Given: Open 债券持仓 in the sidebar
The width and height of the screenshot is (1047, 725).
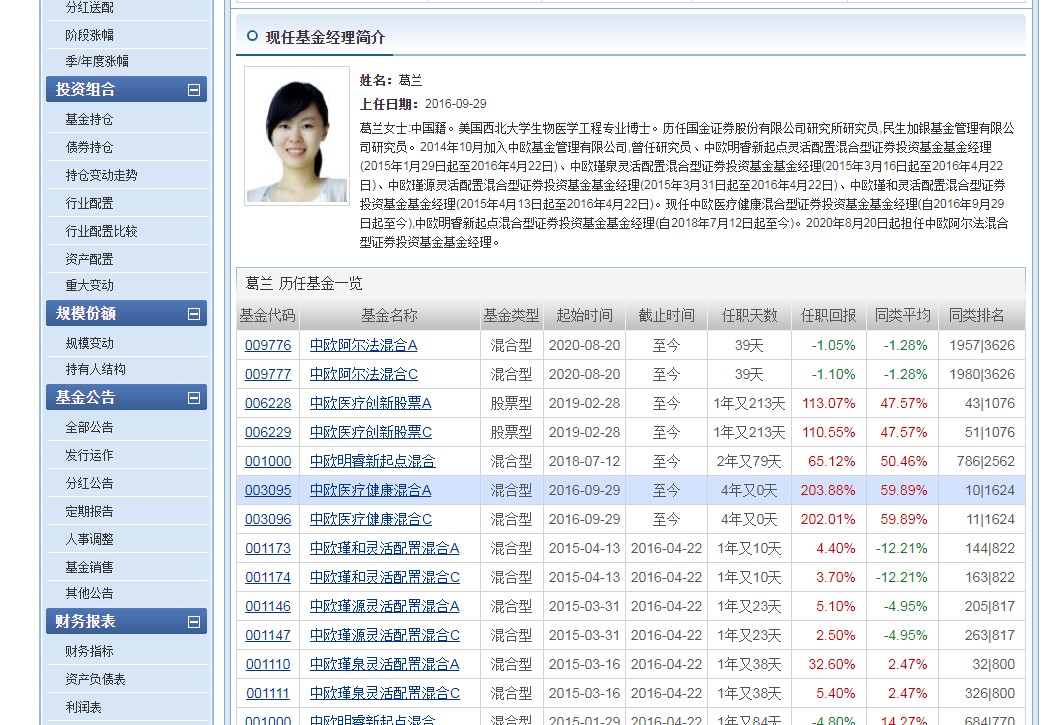Looking at the screenshot, I should (89, 148).
